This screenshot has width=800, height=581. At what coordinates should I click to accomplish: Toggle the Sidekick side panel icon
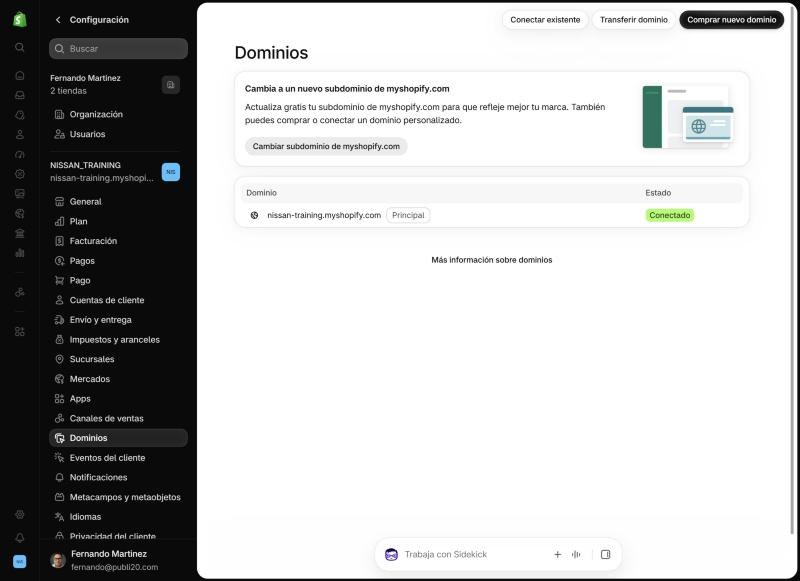(606, 554)
